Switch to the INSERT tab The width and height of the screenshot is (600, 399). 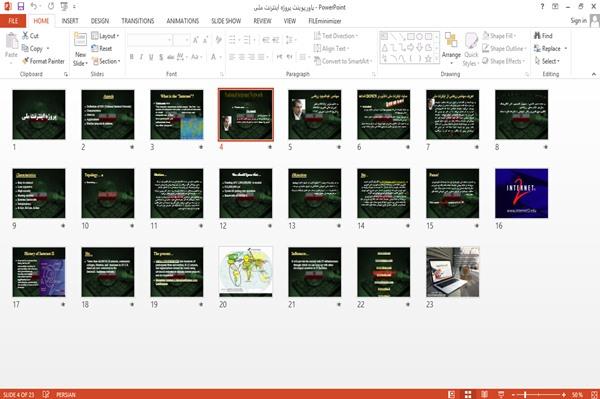(70, 21)
